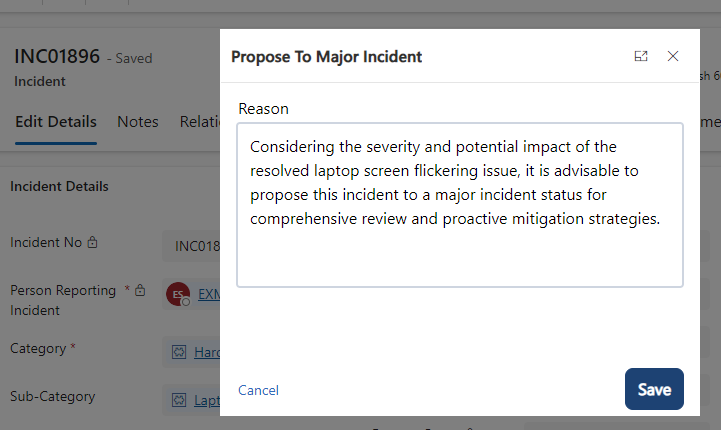Screen dimensions: 721x430
Task: Click the lock icon beside Person Reporting
Action: click(x=140, y=291)
